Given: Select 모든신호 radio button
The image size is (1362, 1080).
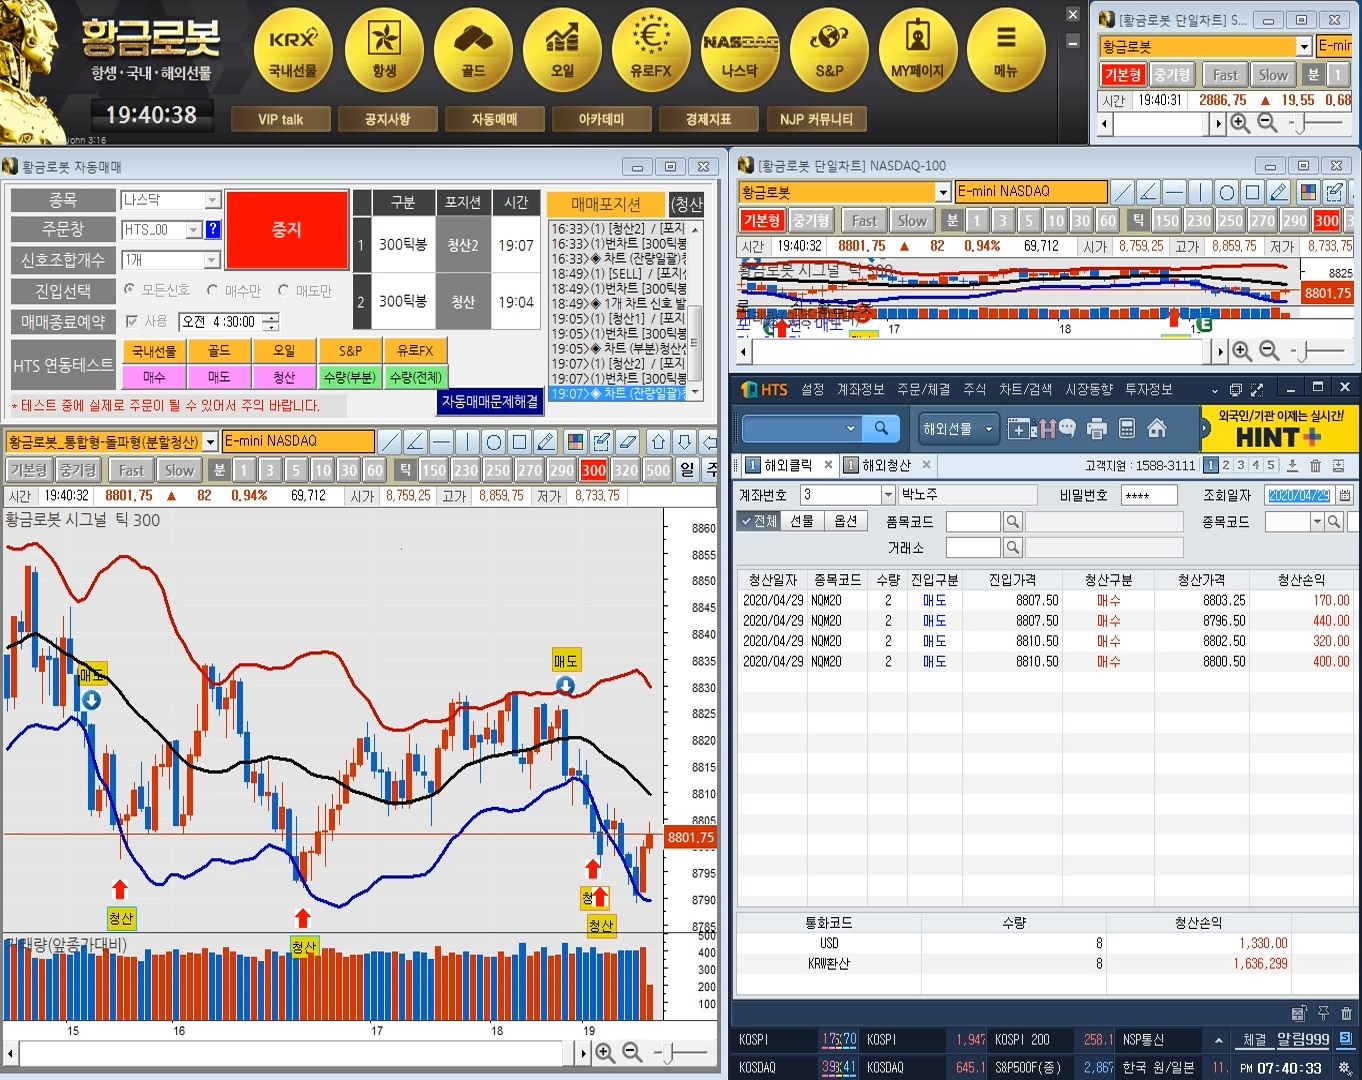Looking at the screenshot, I should pos(129,290).
